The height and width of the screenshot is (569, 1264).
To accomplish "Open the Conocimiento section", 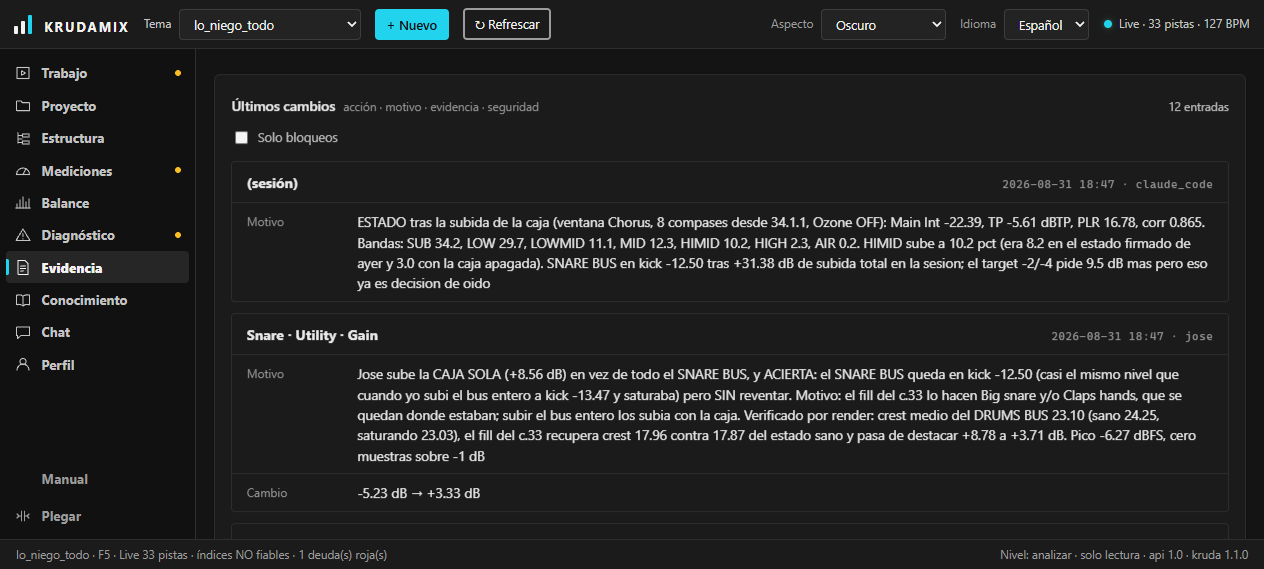I will [98, 300].
